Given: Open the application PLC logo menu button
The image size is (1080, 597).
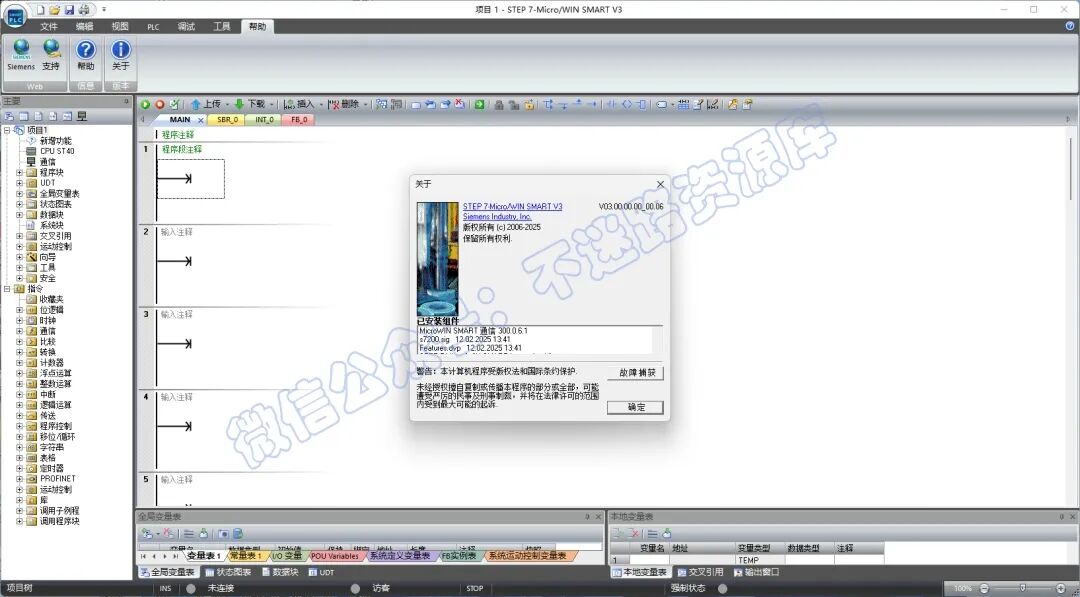Looking at the screenshot, I should pos(15,16).
